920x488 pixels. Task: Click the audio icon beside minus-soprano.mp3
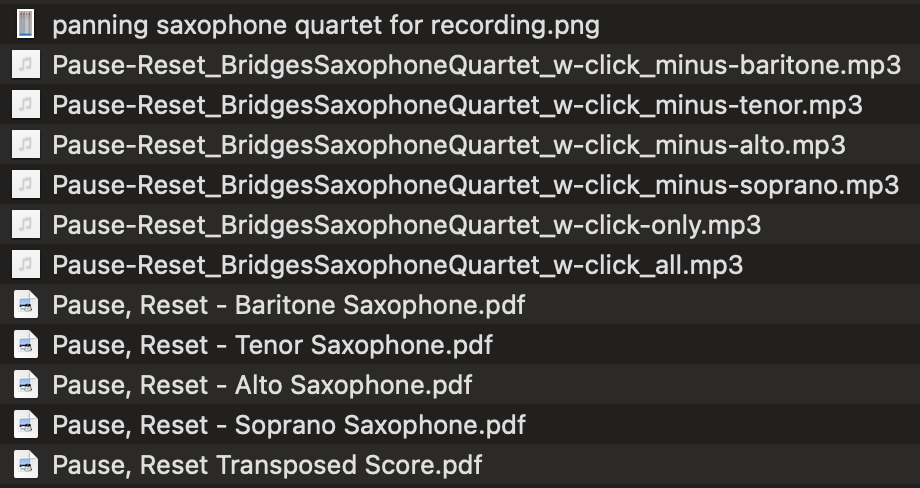click(26, 185)
